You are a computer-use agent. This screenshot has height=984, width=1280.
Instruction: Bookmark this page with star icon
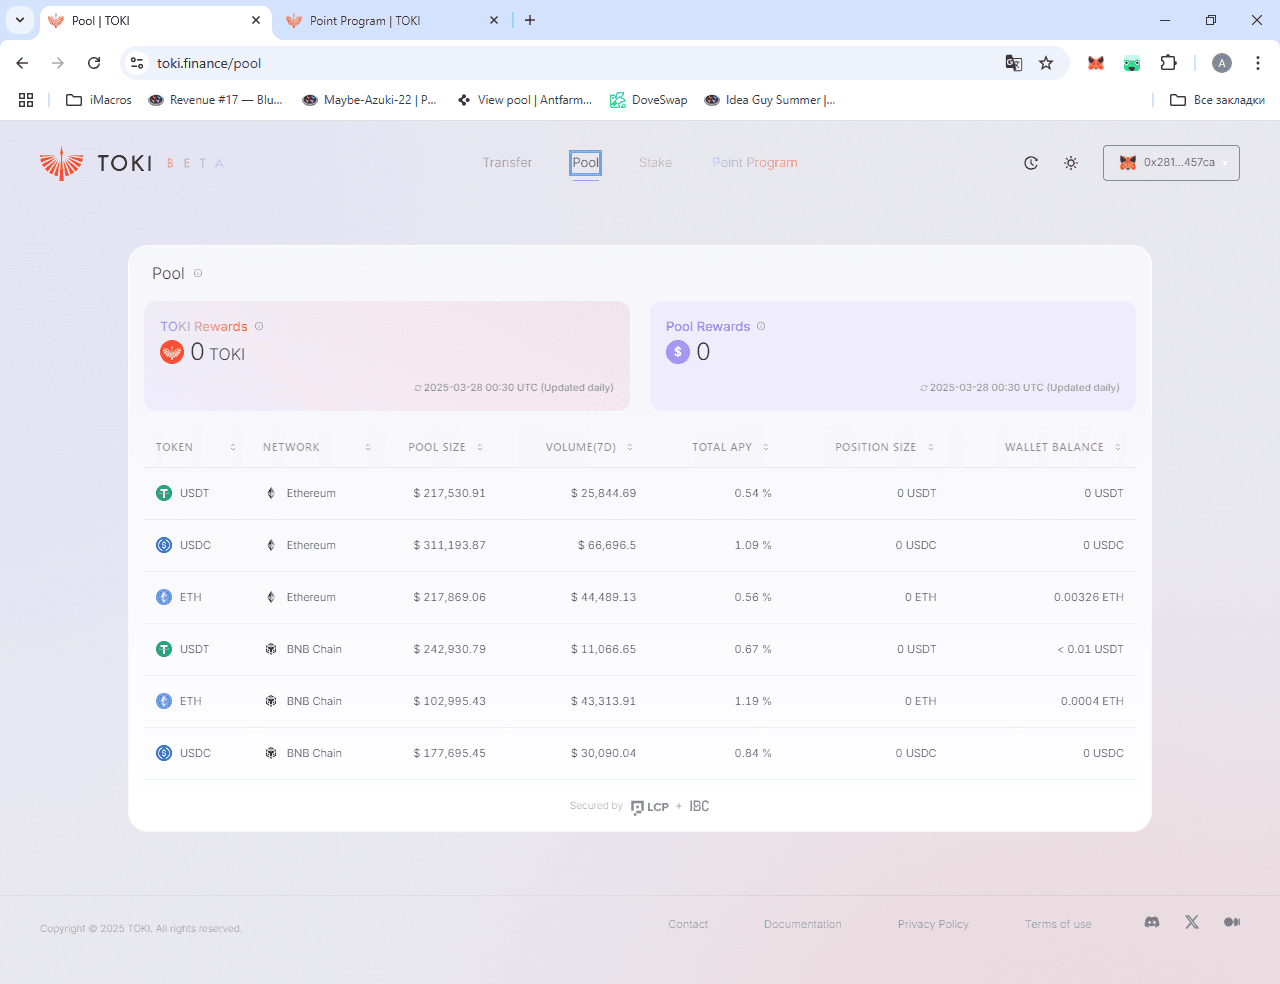(x=1046, y=63)
